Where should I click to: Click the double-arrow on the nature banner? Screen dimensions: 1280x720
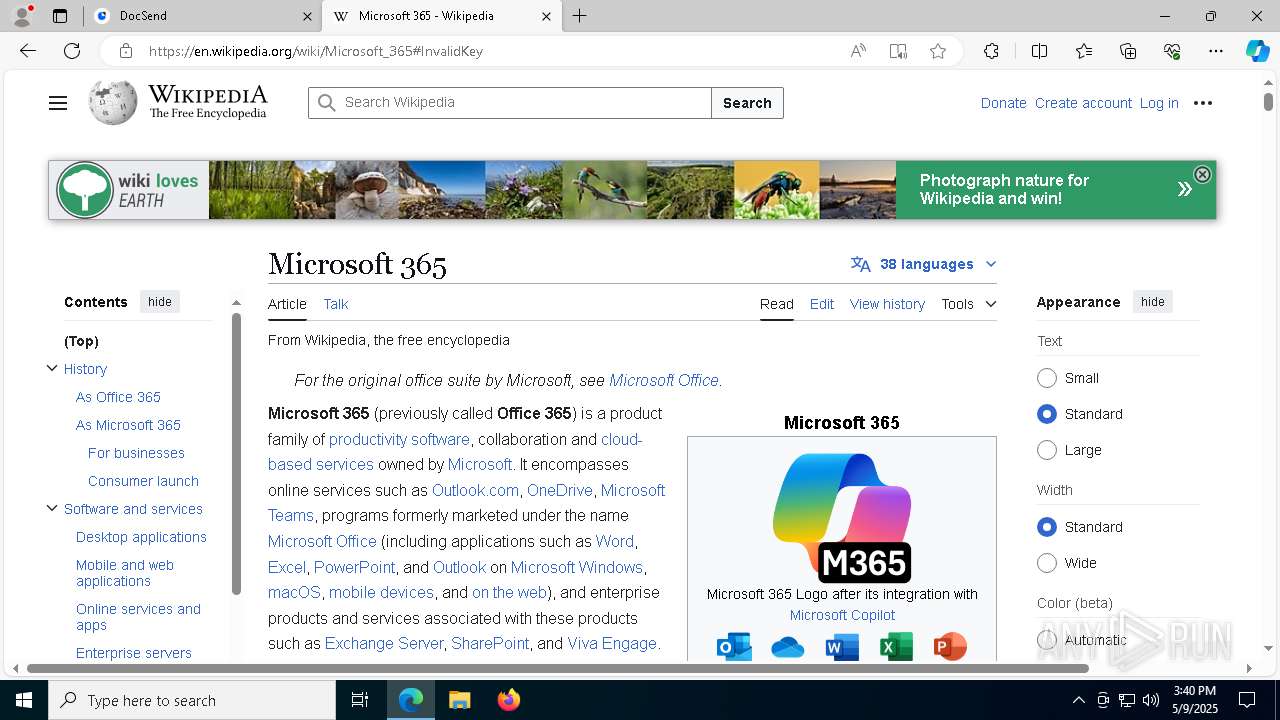click(1184, 189)
